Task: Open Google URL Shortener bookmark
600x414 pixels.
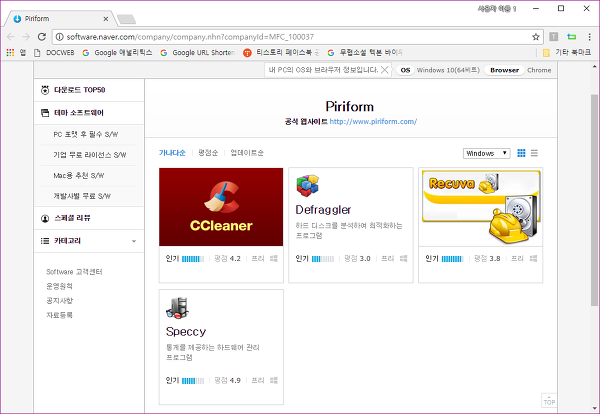Action: pos(198,52)
